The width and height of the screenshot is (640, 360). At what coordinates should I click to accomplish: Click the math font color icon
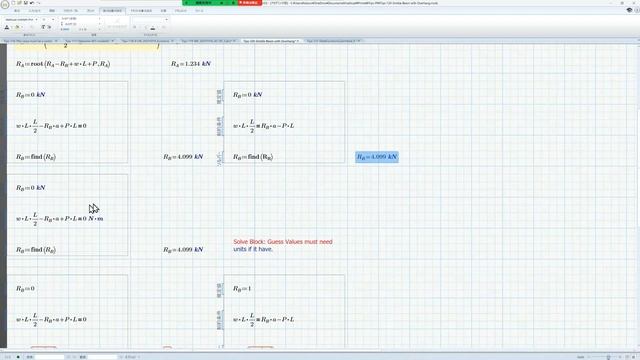coord(7,27)
